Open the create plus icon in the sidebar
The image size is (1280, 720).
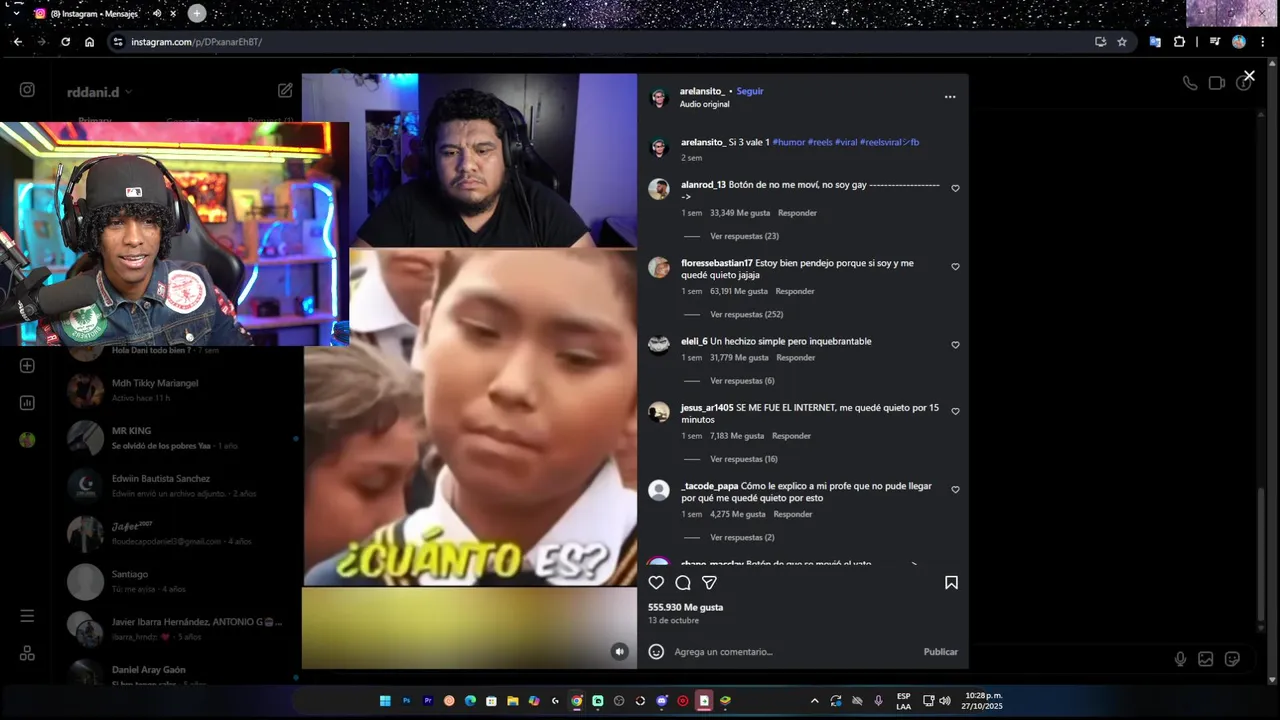27,366
